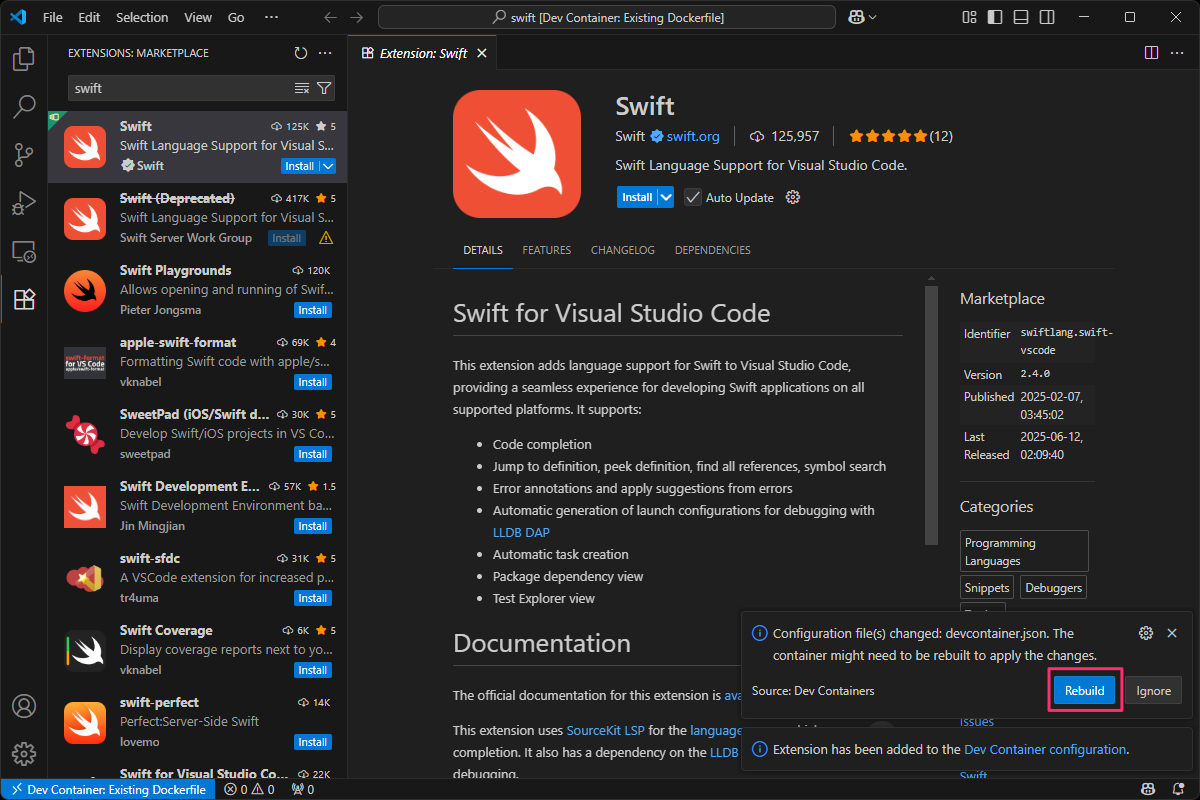Open the Source Control view
This screenshot has width=1200, height=800.
[24, 155]
